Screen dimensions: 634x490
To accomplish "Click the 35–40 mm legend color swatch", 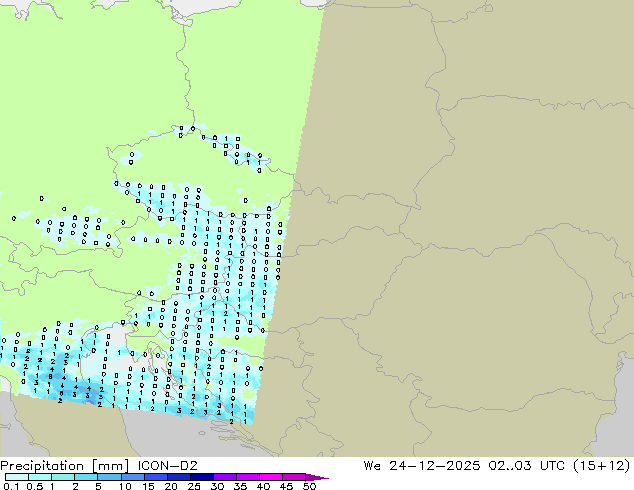I will click(247, 477).
